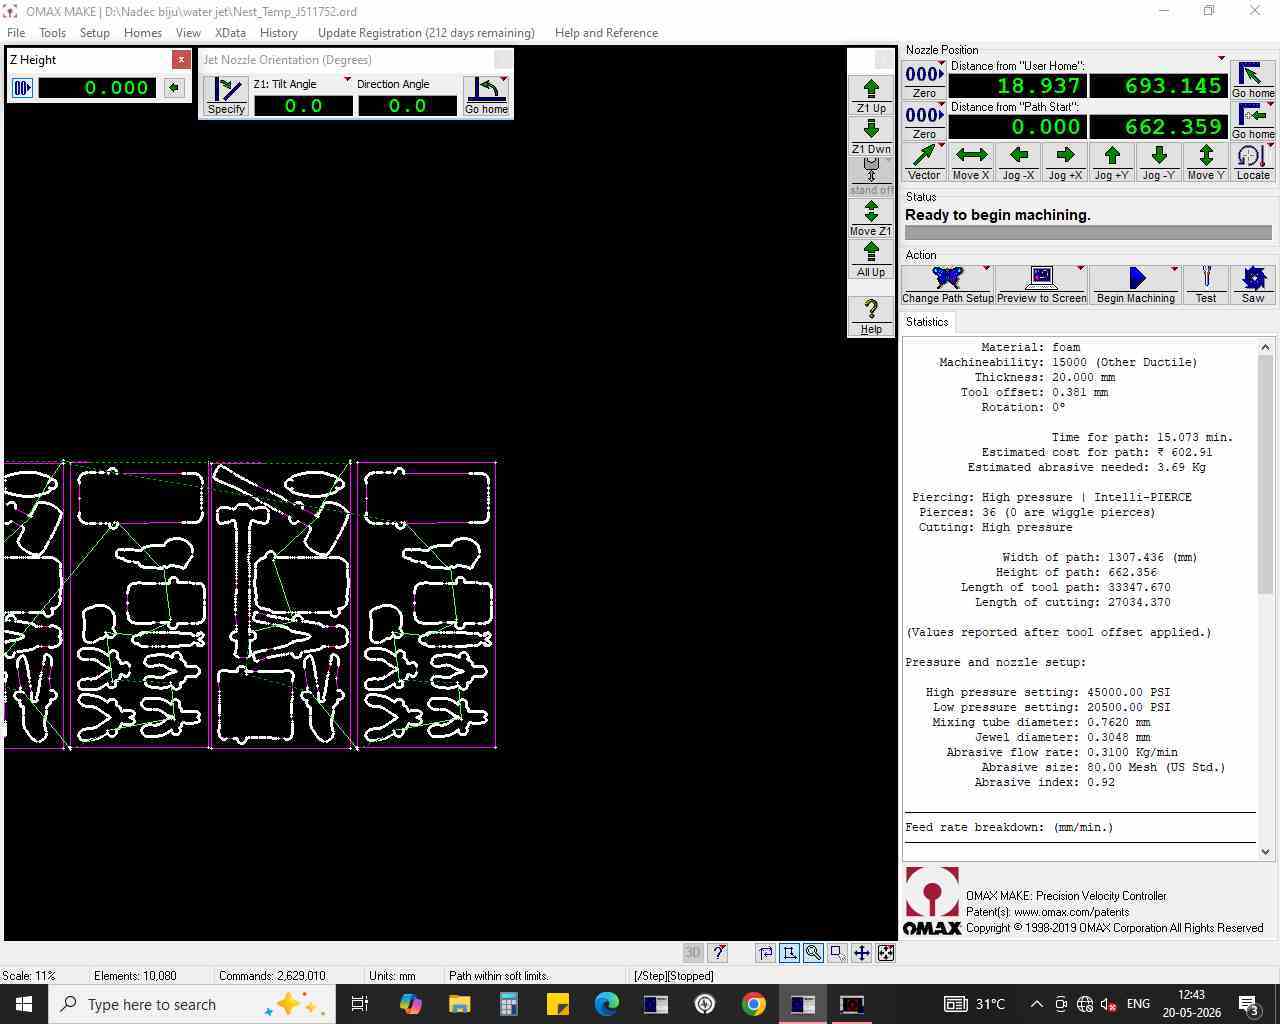
Task: Zero the User Home distance
Action: tap(924, 80)
